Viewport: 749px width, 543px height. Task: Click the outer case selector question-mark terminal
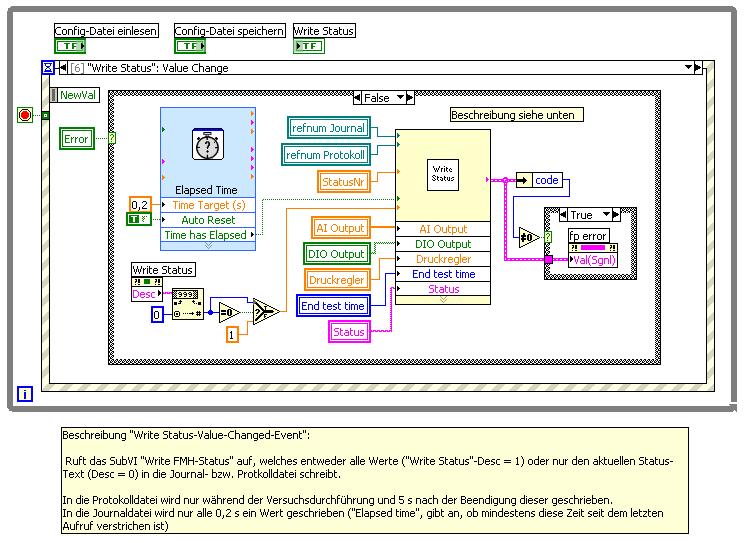click(112, 138)
